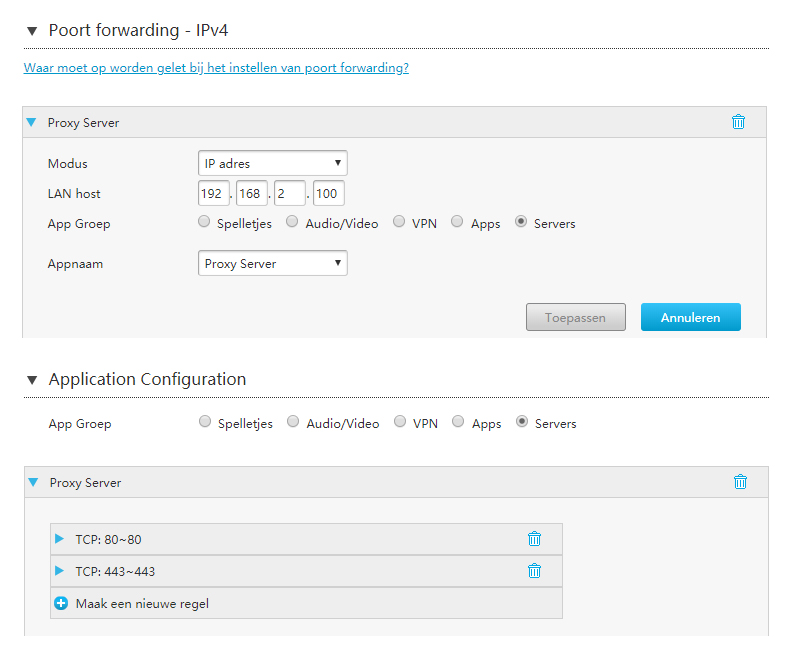Collapse the Poort forwarding - IPv4 section
Screen dimensions: 790x654
pyautogui.click(x=32, y=31)
